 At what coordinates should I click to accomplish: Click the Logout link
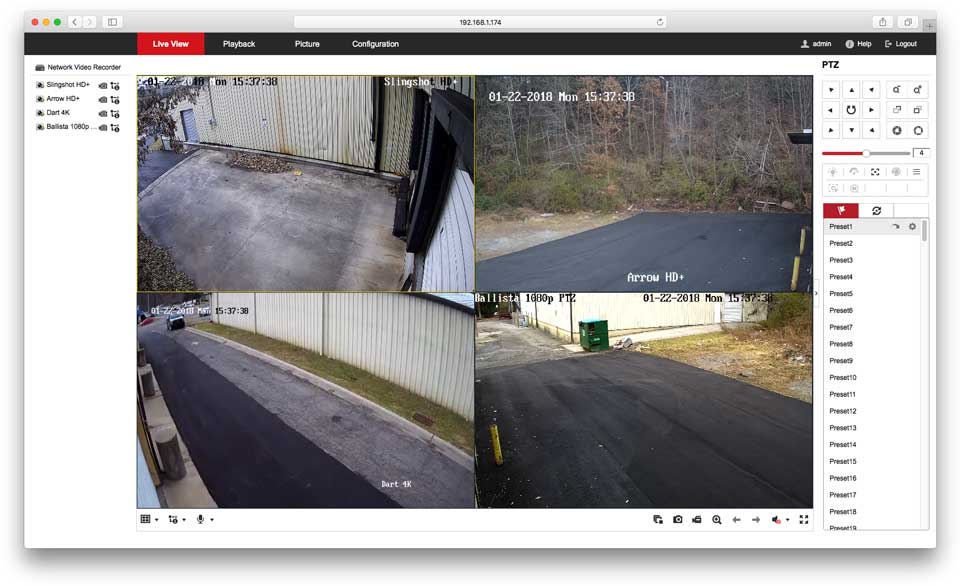[901, 44]
